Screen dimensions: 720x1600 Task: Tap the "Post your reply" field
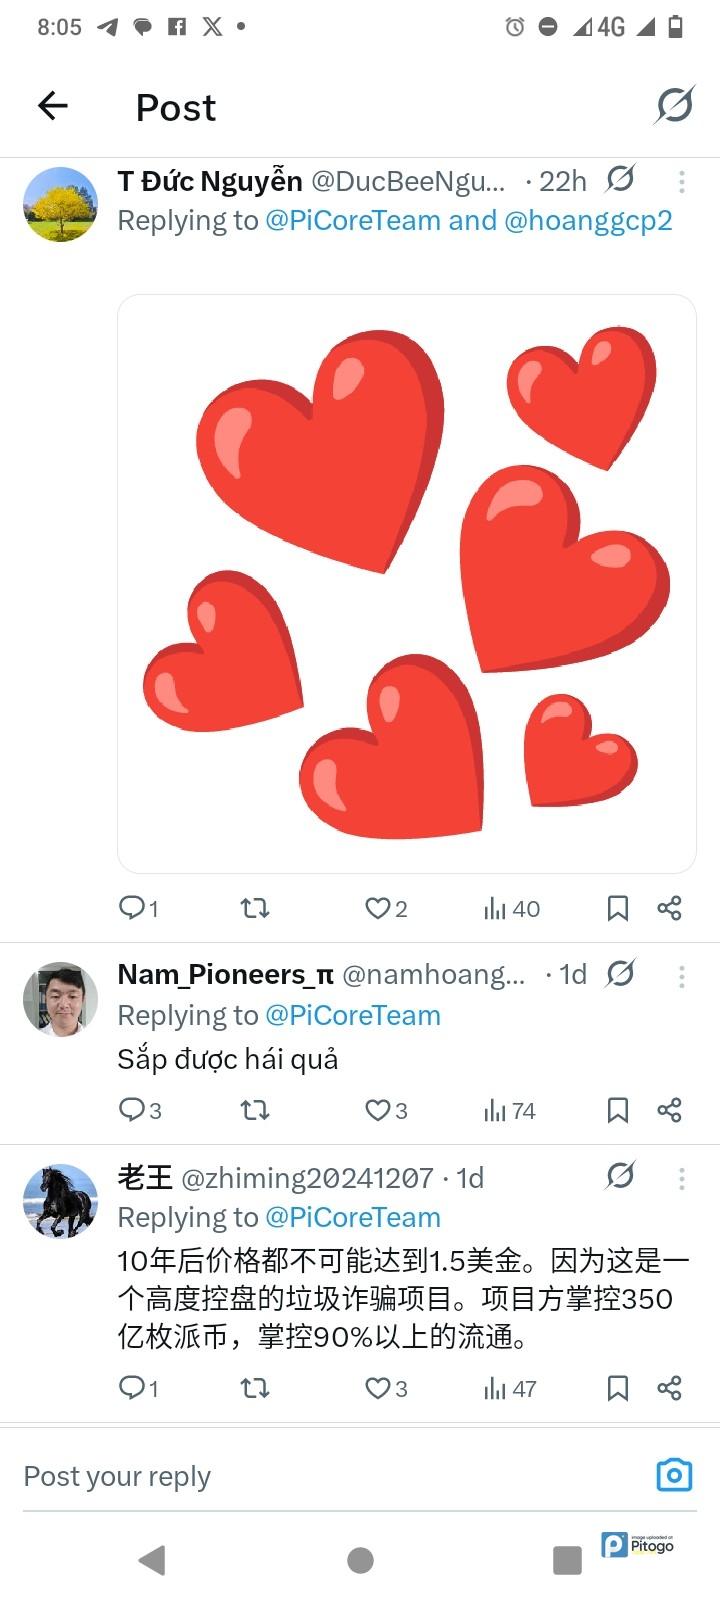pyautogui.click(x=300, y=1476)
